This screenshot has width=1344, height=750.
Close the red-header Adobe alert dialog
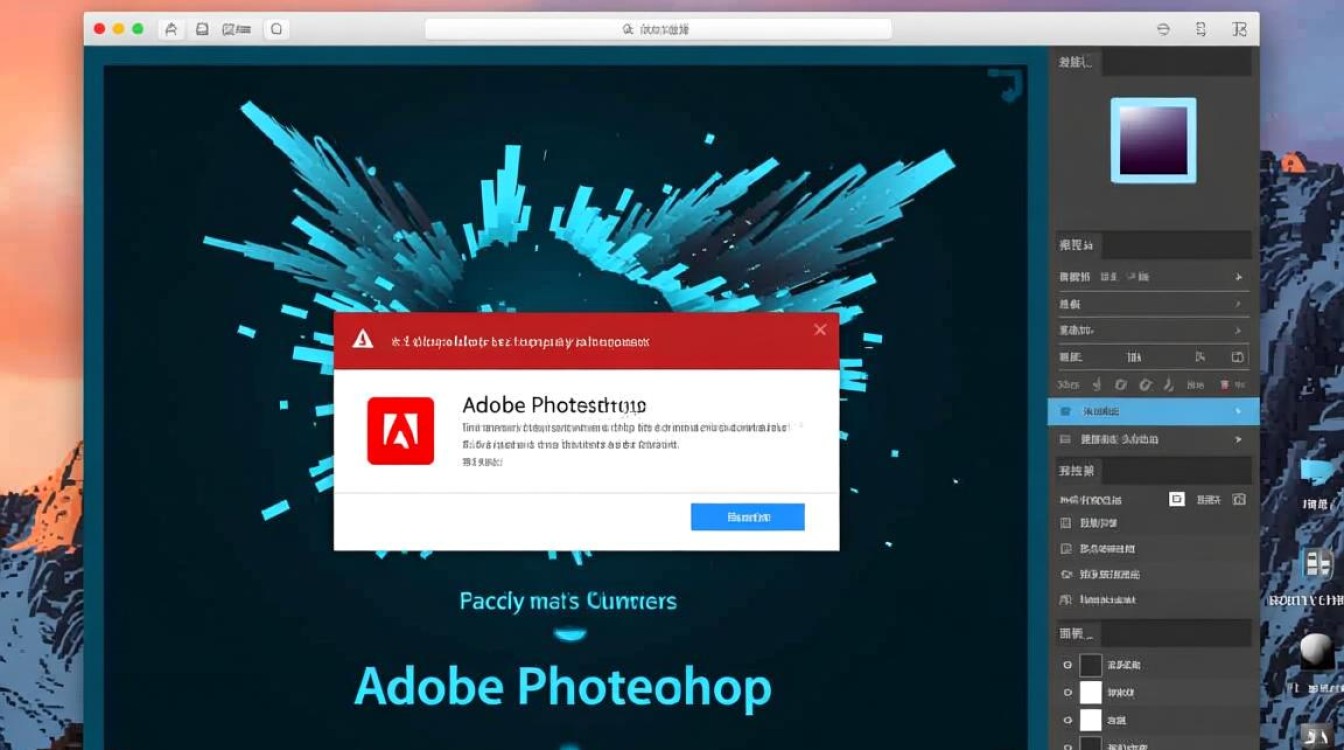tap(820, 329)
